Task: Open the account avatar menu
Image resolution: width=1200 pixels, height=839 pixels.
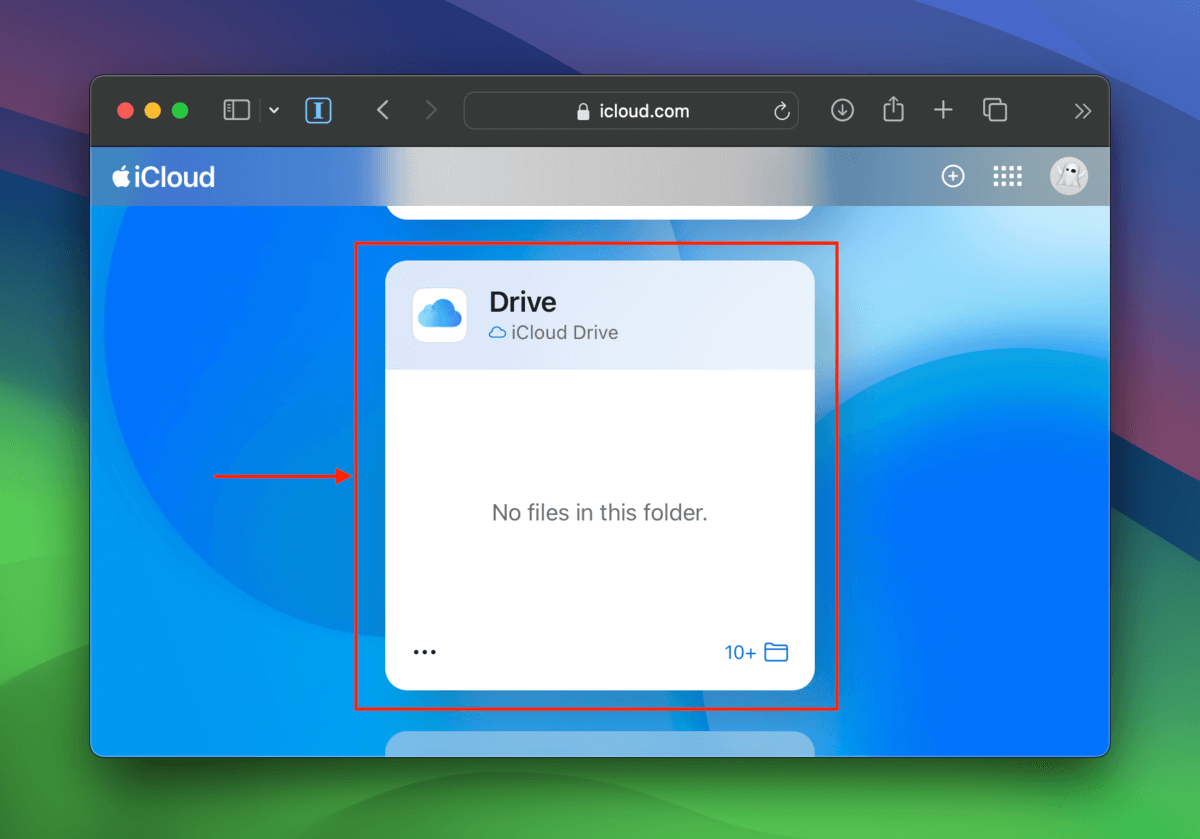Action: 1068,176
